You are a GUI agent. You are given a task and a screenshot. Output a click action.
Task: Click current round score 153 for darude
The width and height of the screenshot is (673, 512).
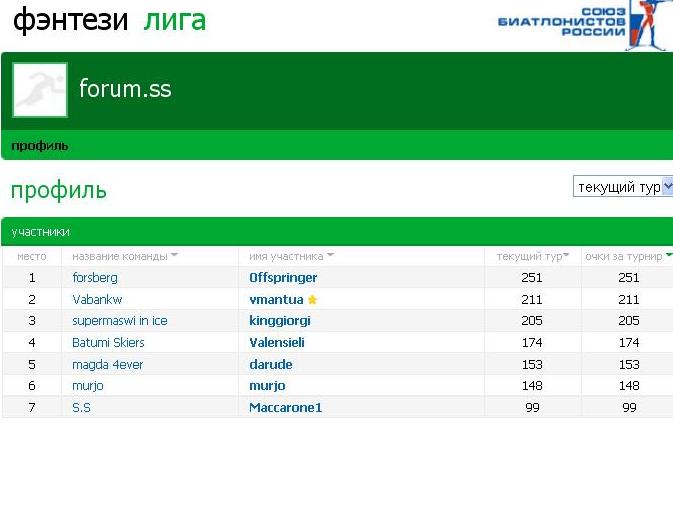532,364
